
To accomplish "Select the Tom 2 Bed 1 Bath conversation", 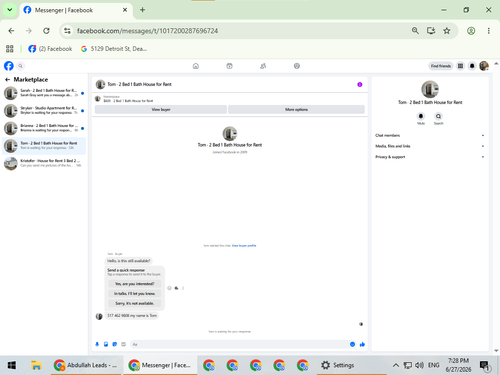I will [x=44, y=146].
